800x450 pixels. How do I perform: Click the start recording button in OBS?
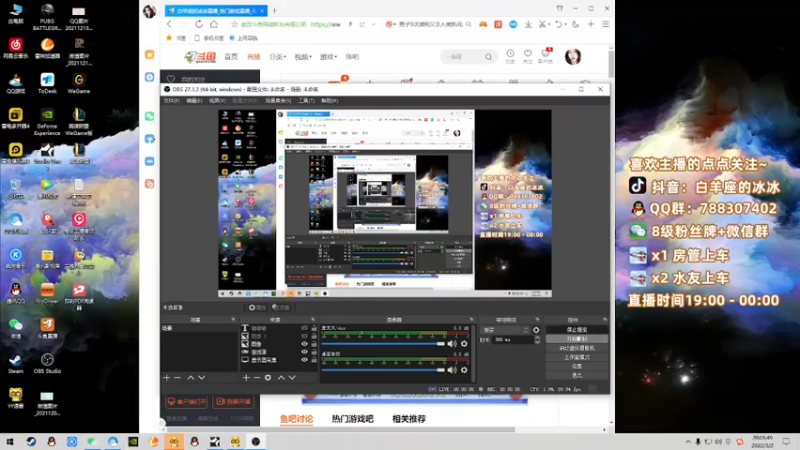(577, 339)
